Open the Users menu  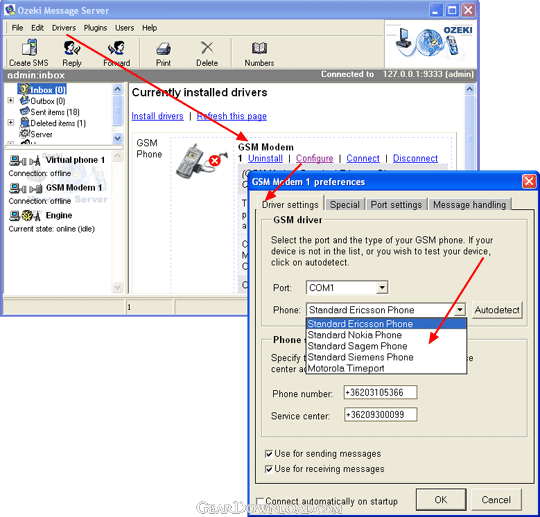point(124,28)
